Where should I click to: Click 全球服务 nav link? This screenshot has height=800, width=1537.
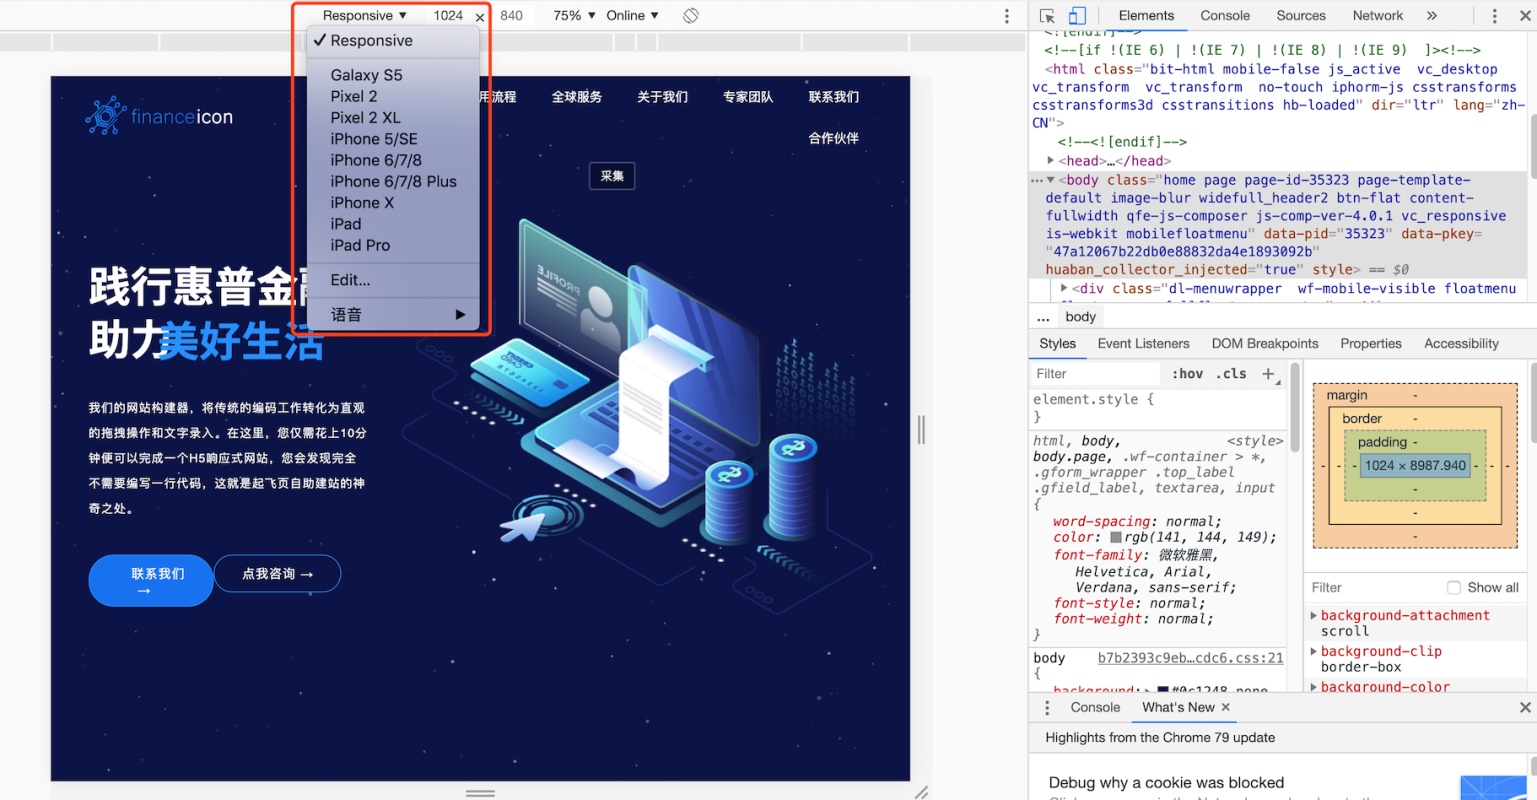[577, 97]
